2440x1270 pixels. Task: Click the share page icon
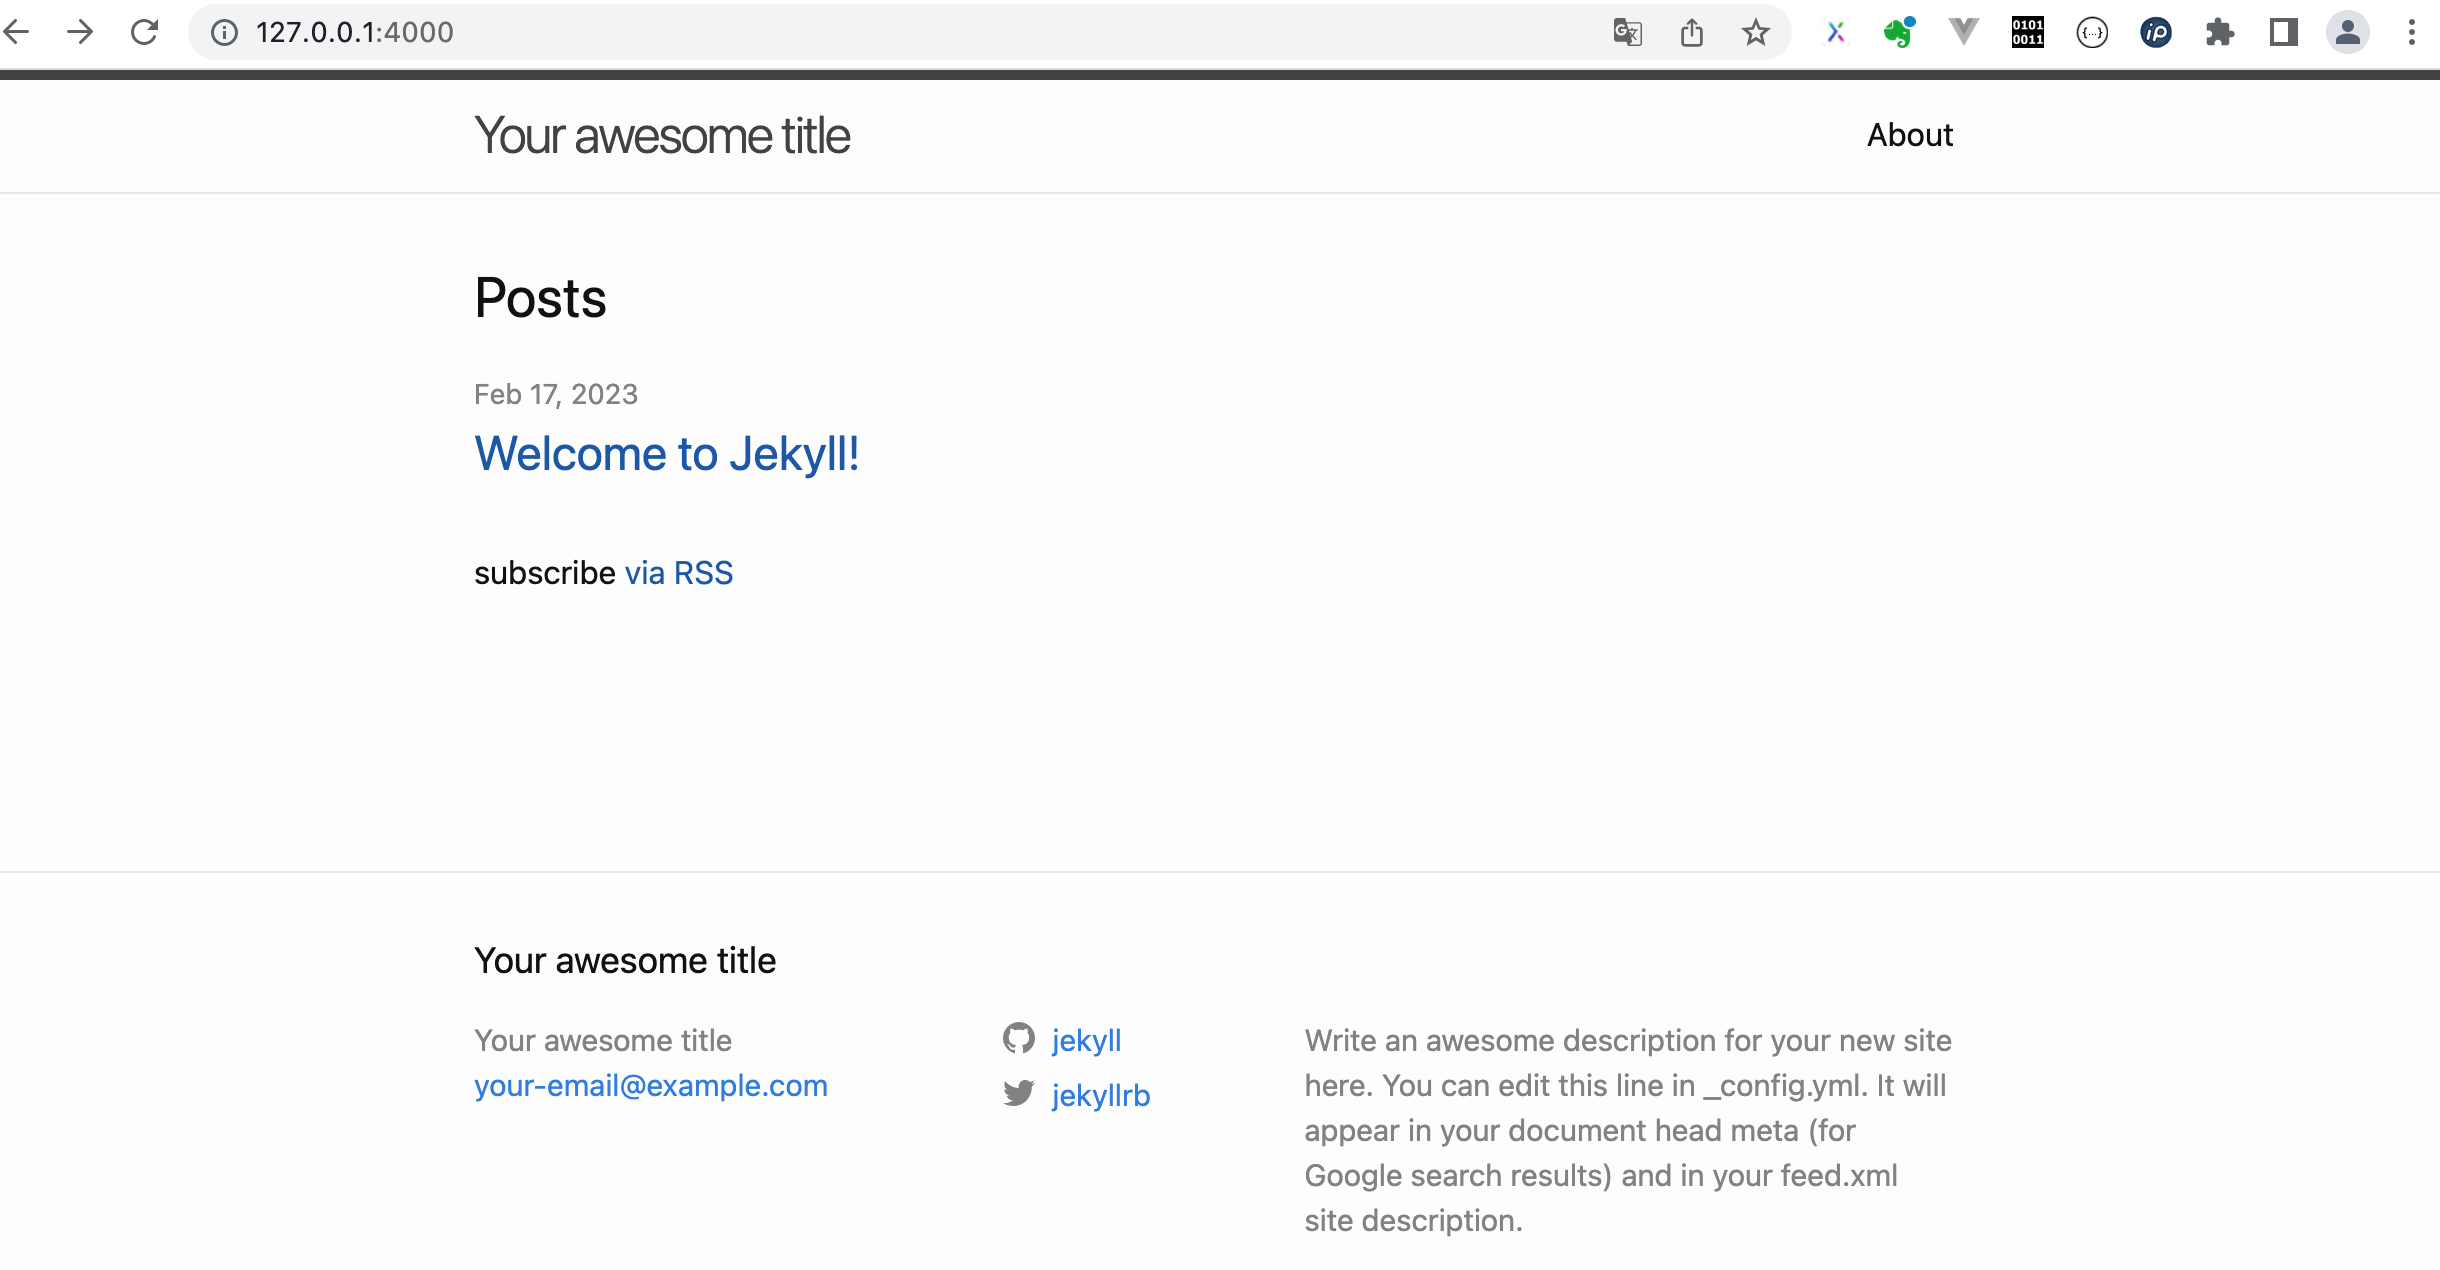click(1692, 33)
